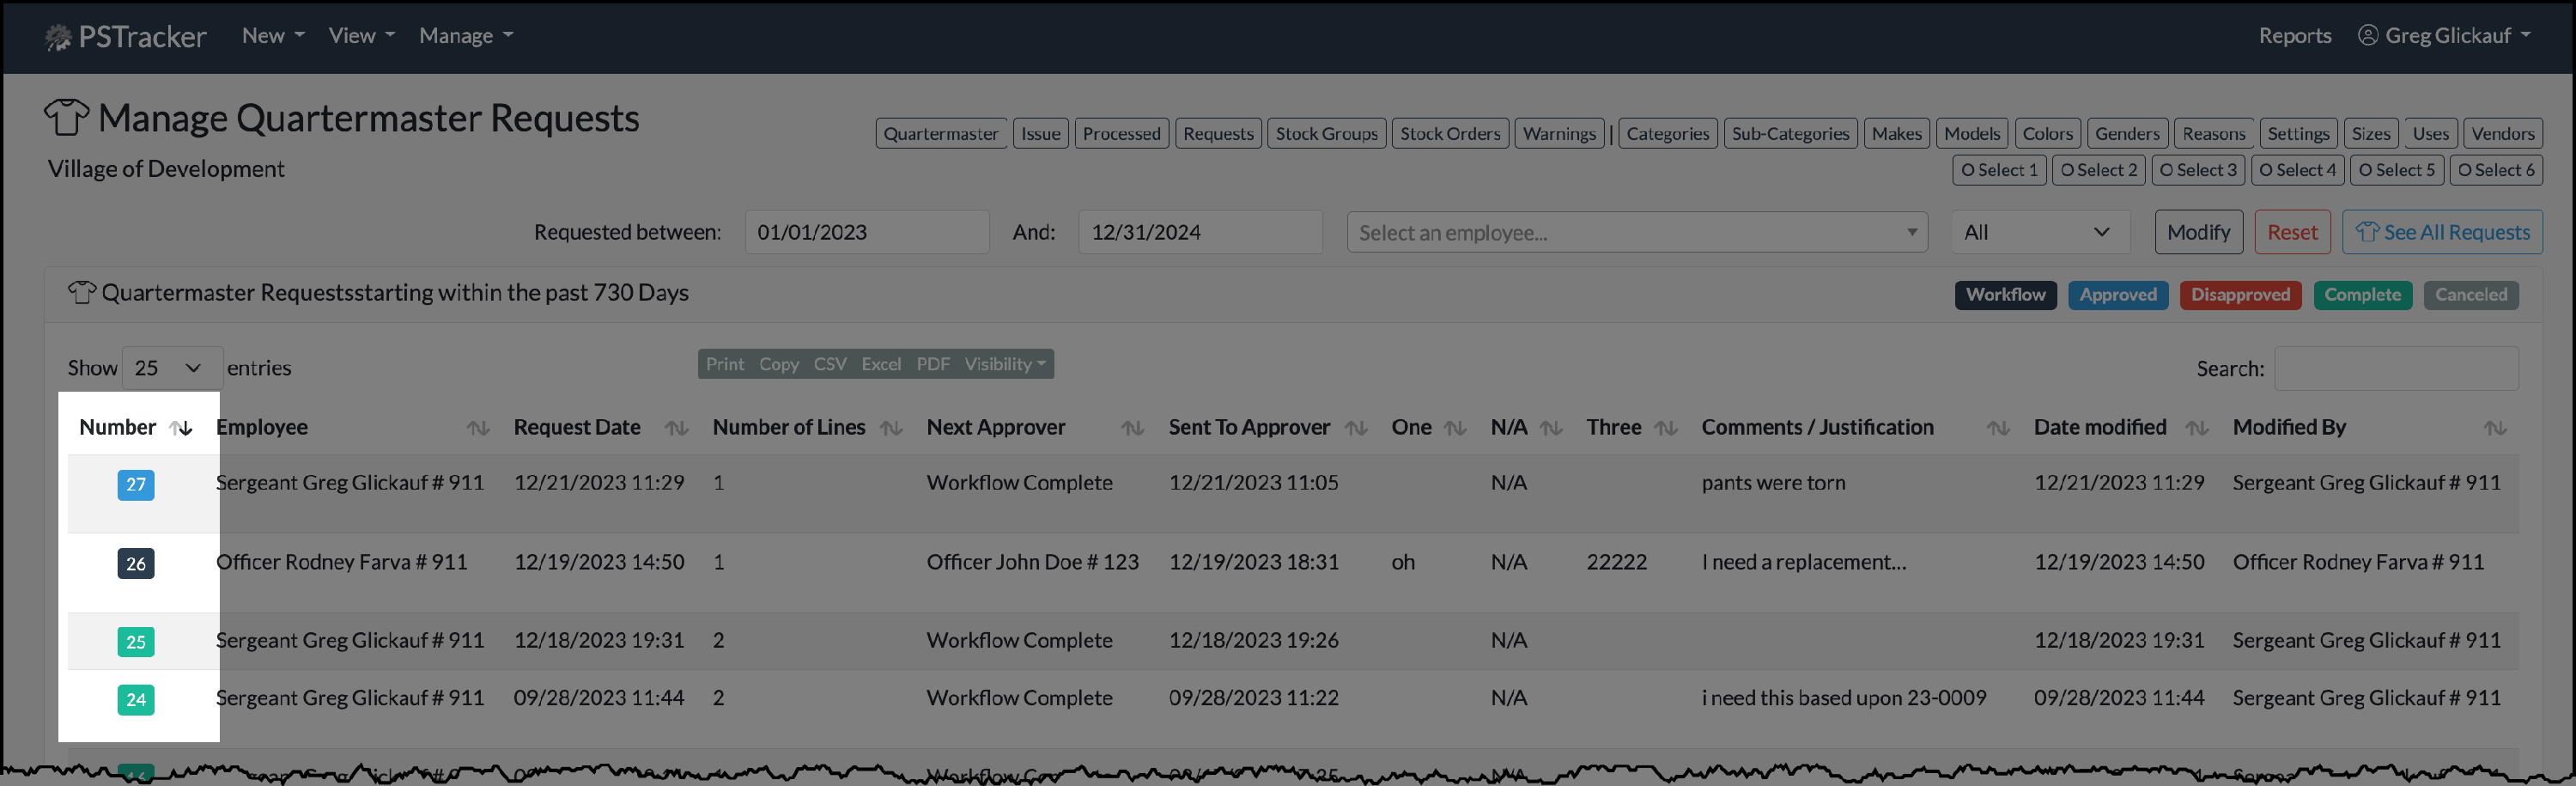The width and height of the screenshot is (2576, 786).
Task: Enable the Approved status filter
Action: point(2118,295)
